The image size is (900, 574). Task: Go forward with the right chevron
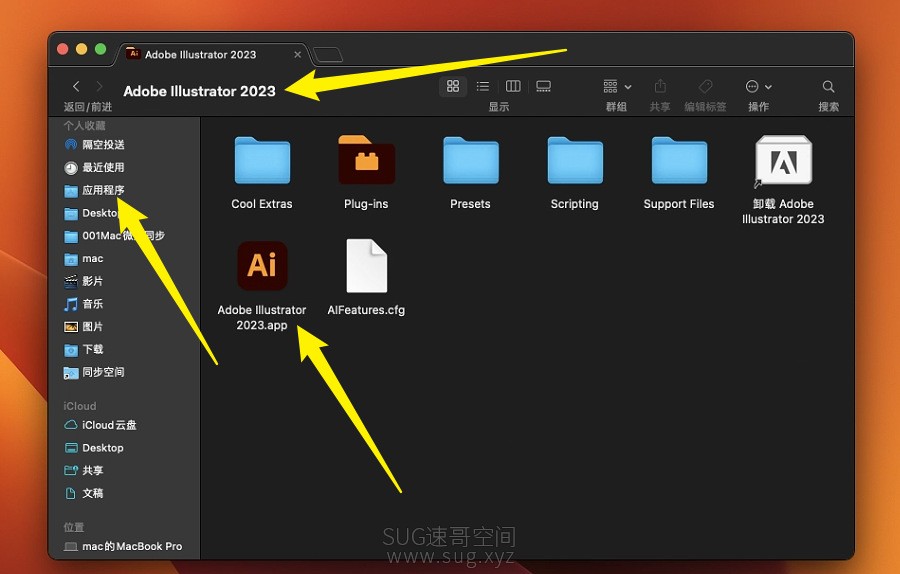coord(99,86)
